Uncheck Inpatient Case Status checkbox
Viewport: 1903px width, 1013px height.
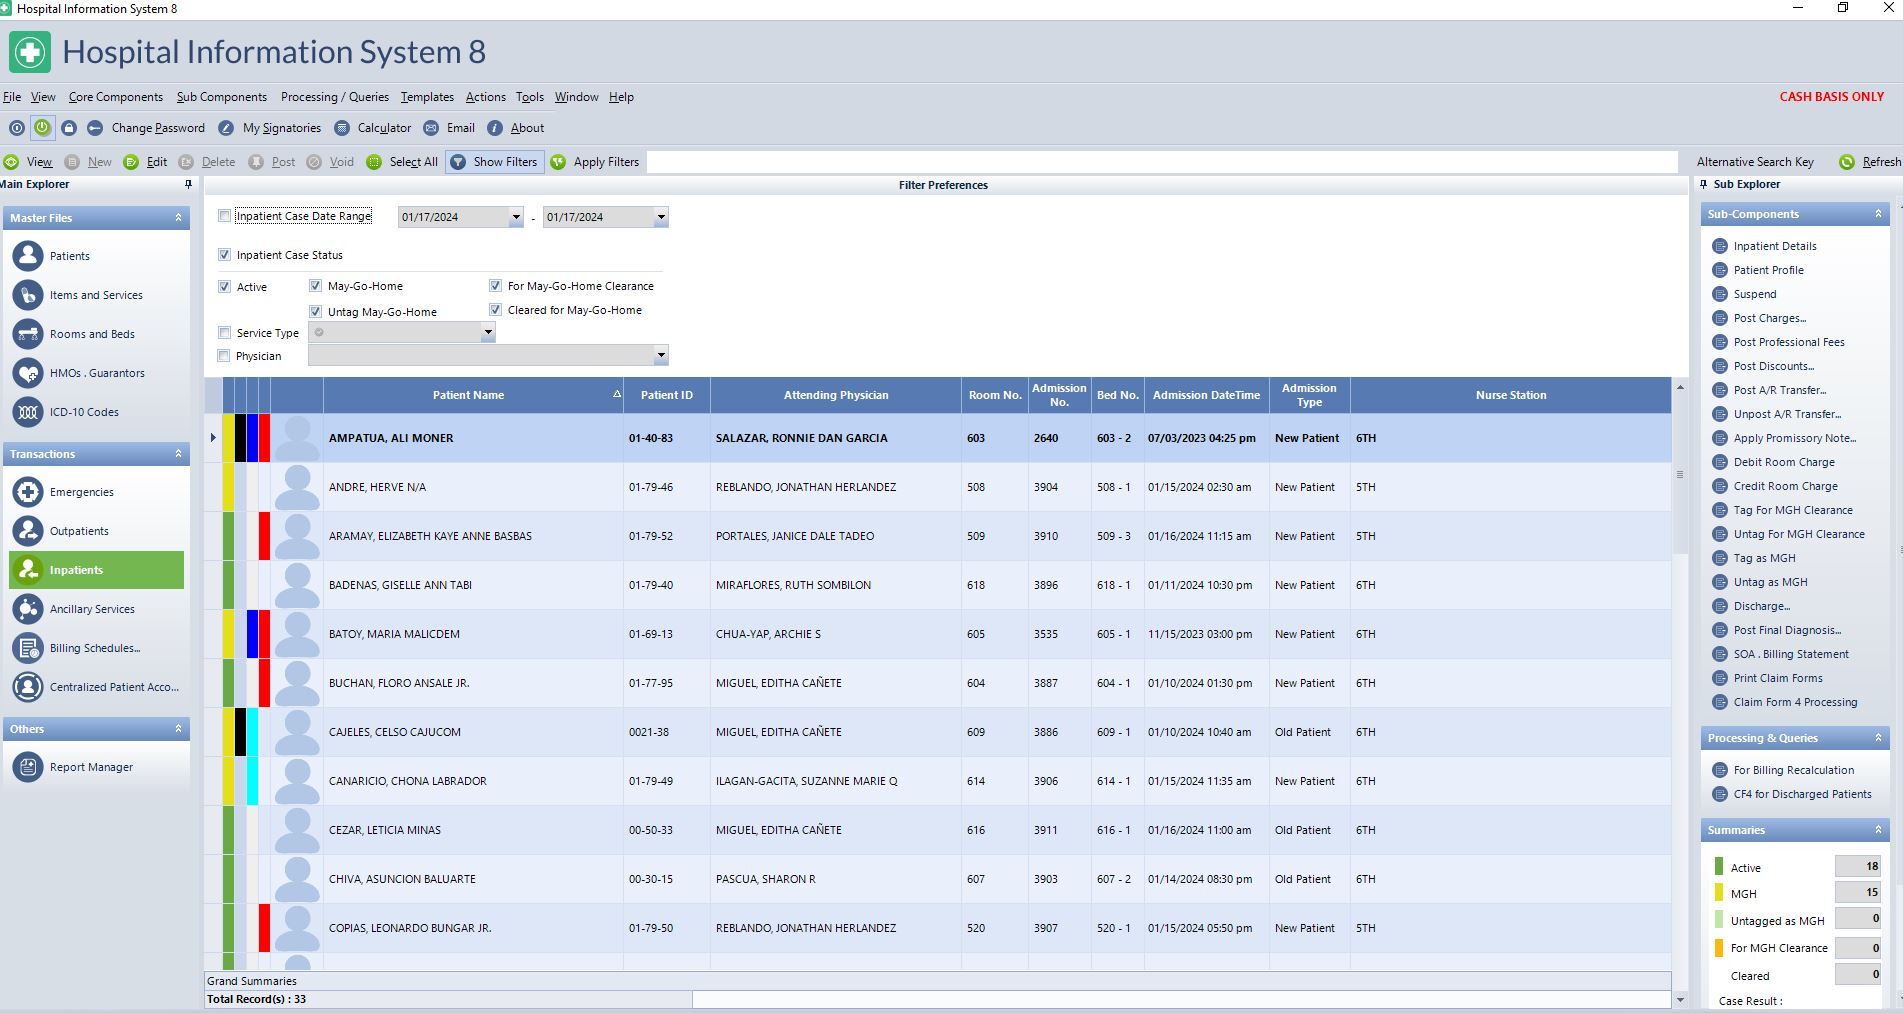(x=225, y=255)
